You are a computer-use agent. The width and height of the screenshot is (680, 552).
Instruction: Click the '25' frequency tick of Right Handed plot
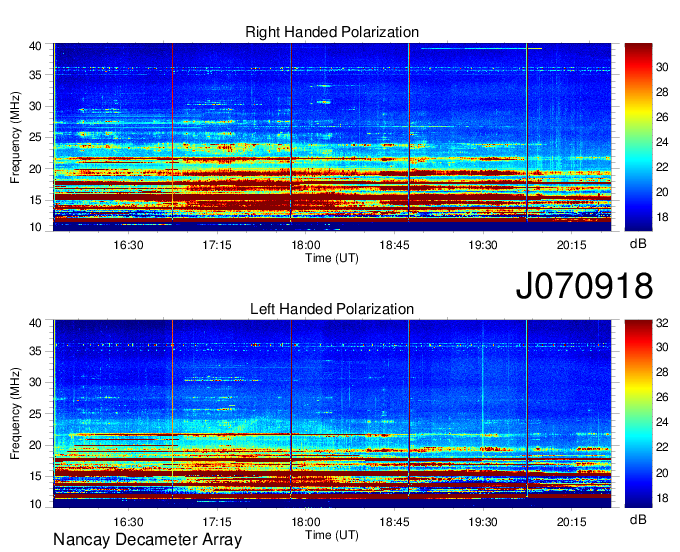(x=35, y=137)
